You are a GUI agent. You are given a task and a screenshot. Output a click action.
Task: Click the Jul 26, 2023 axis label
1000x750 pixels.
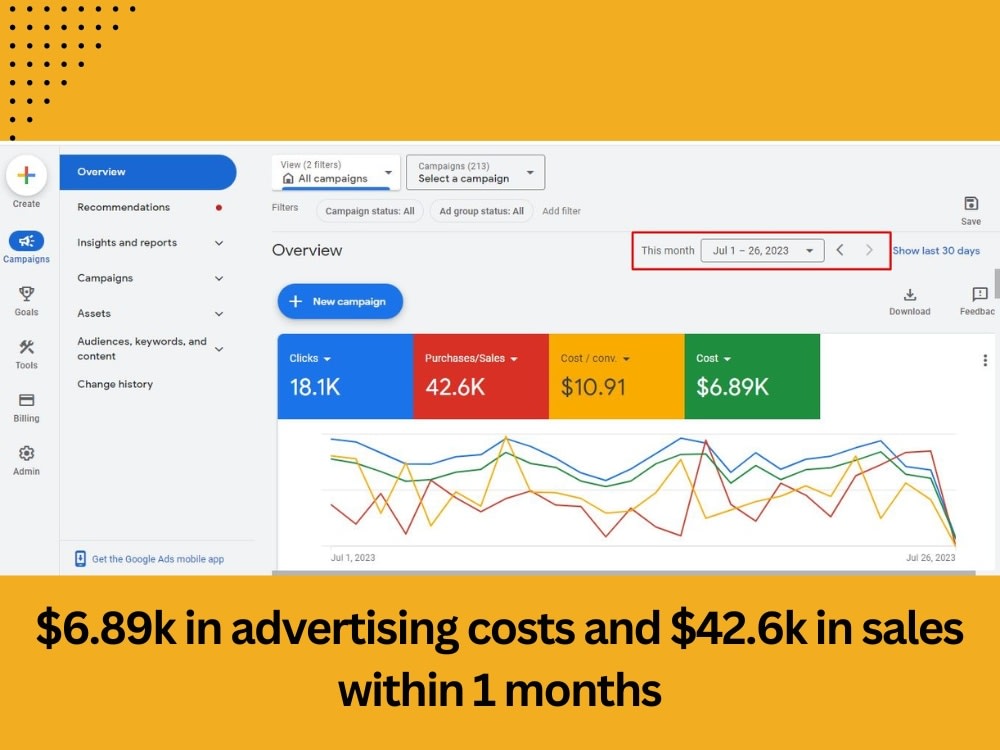click(930, 557)
